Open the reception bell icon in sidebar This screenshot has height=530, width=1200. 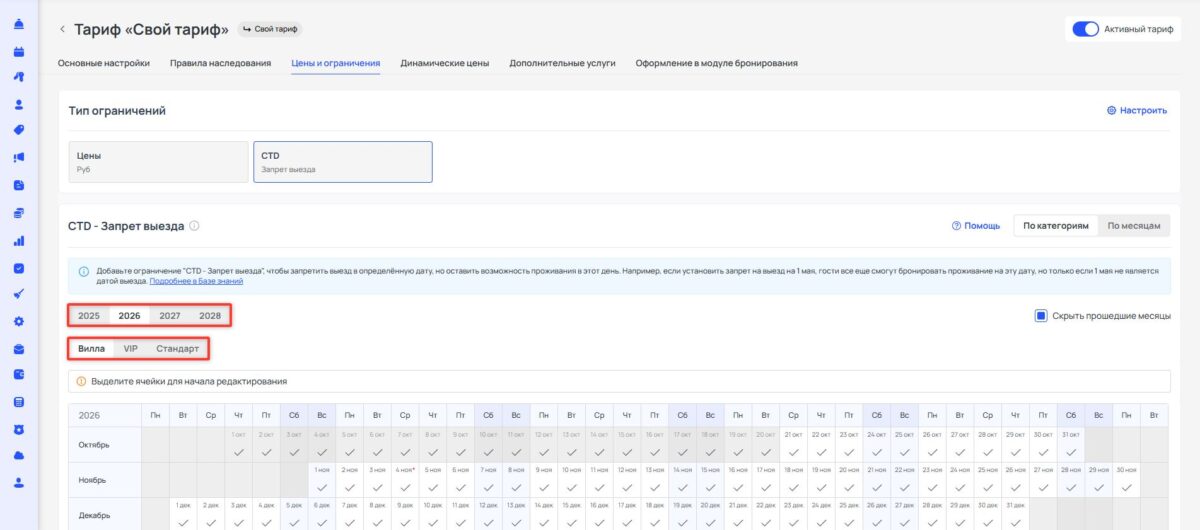click(19, 23)
